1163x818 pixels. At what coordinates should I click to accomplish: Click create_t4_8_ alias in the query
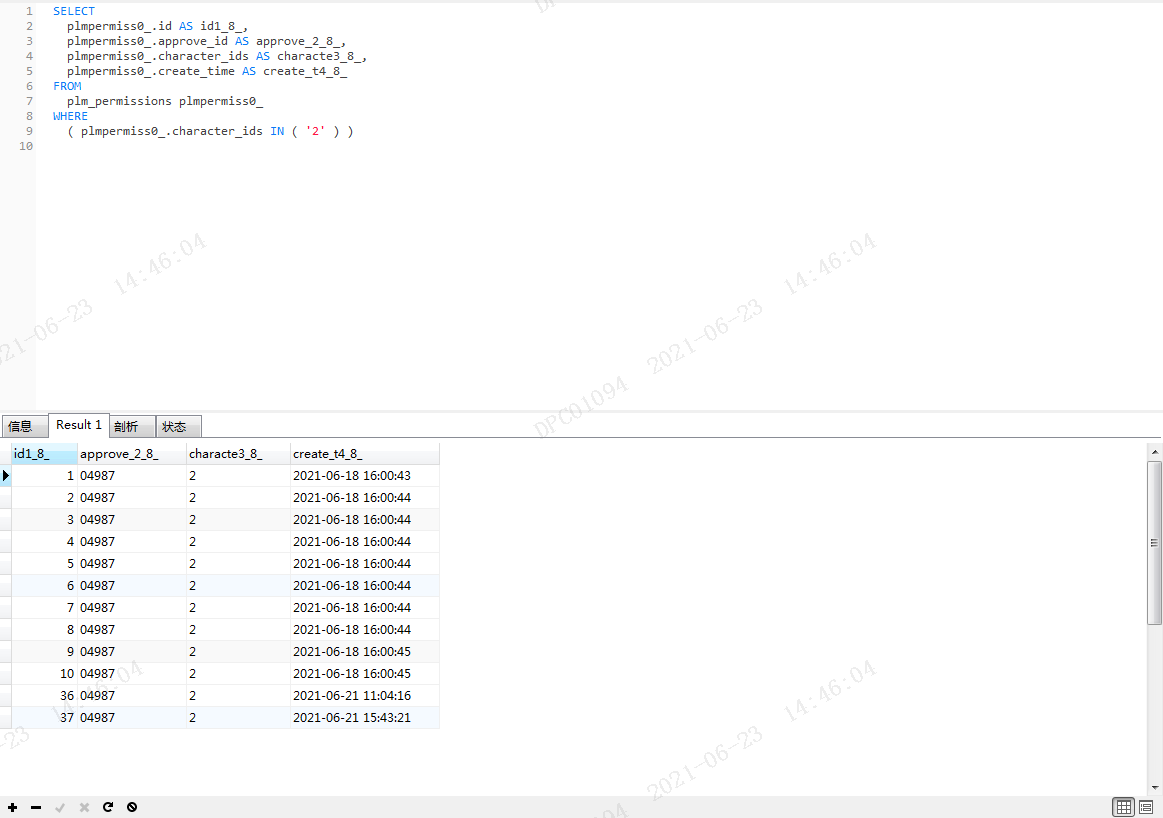[x=305, y=71]
